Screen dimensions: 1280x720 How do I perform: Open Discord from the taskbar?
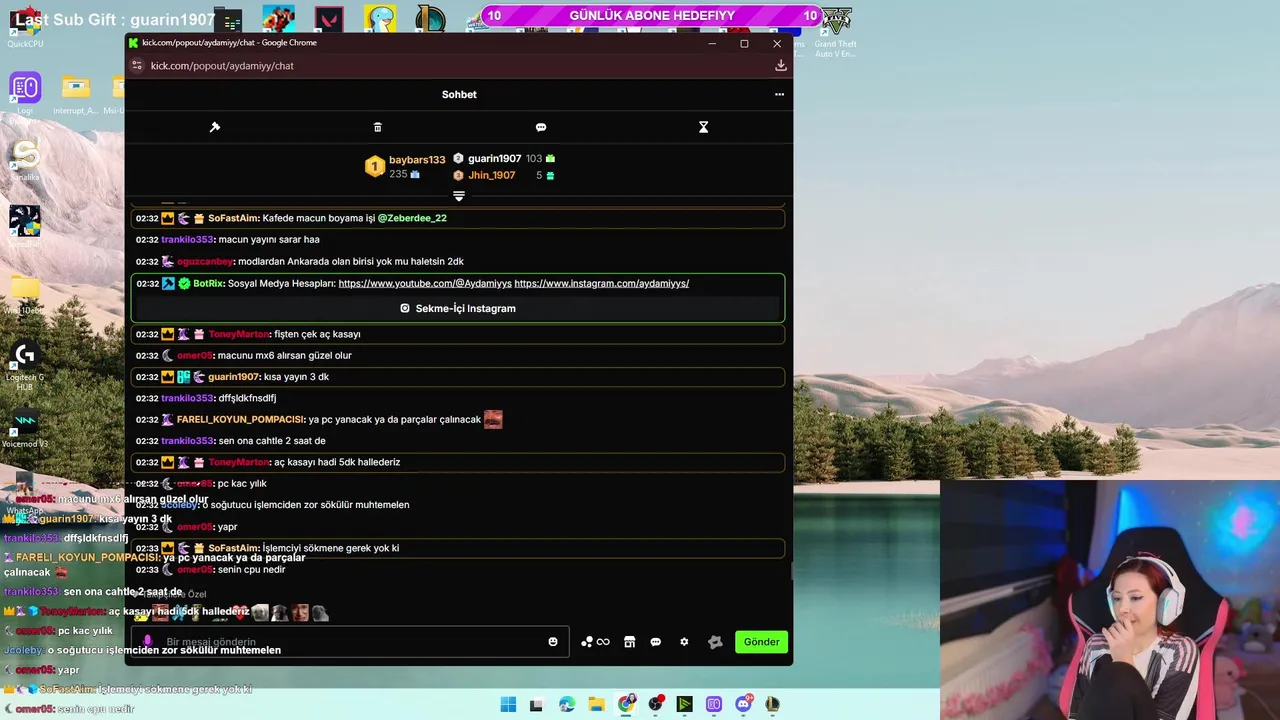tap(744, 704)
